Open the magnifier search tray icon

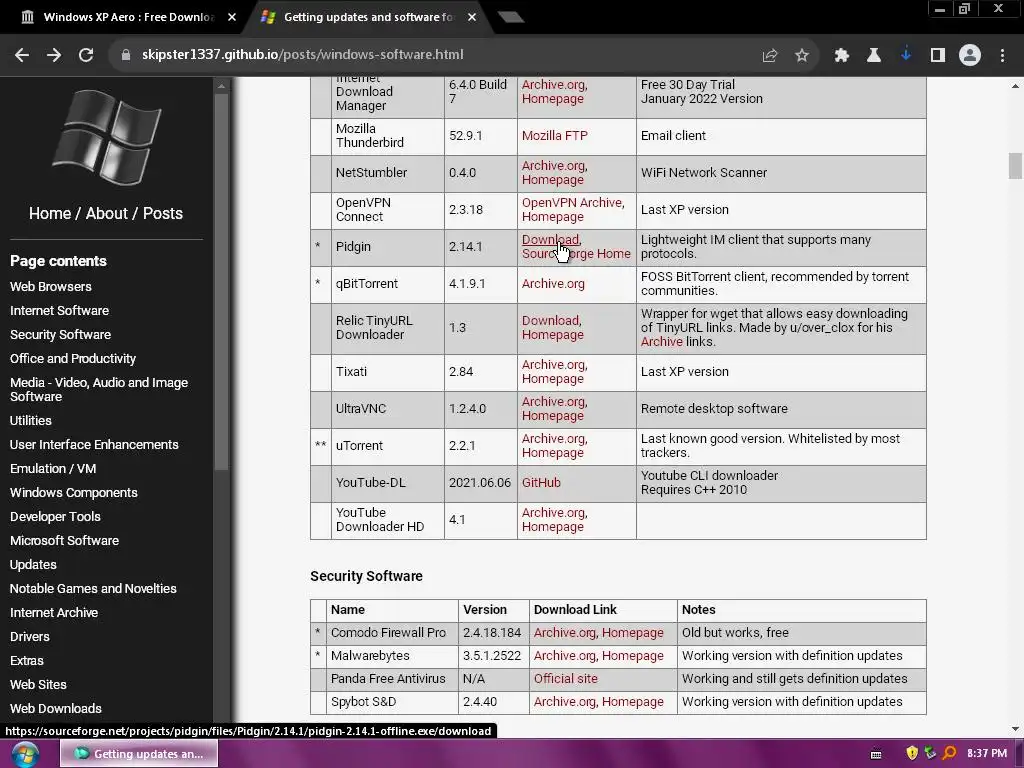(950, 754)
